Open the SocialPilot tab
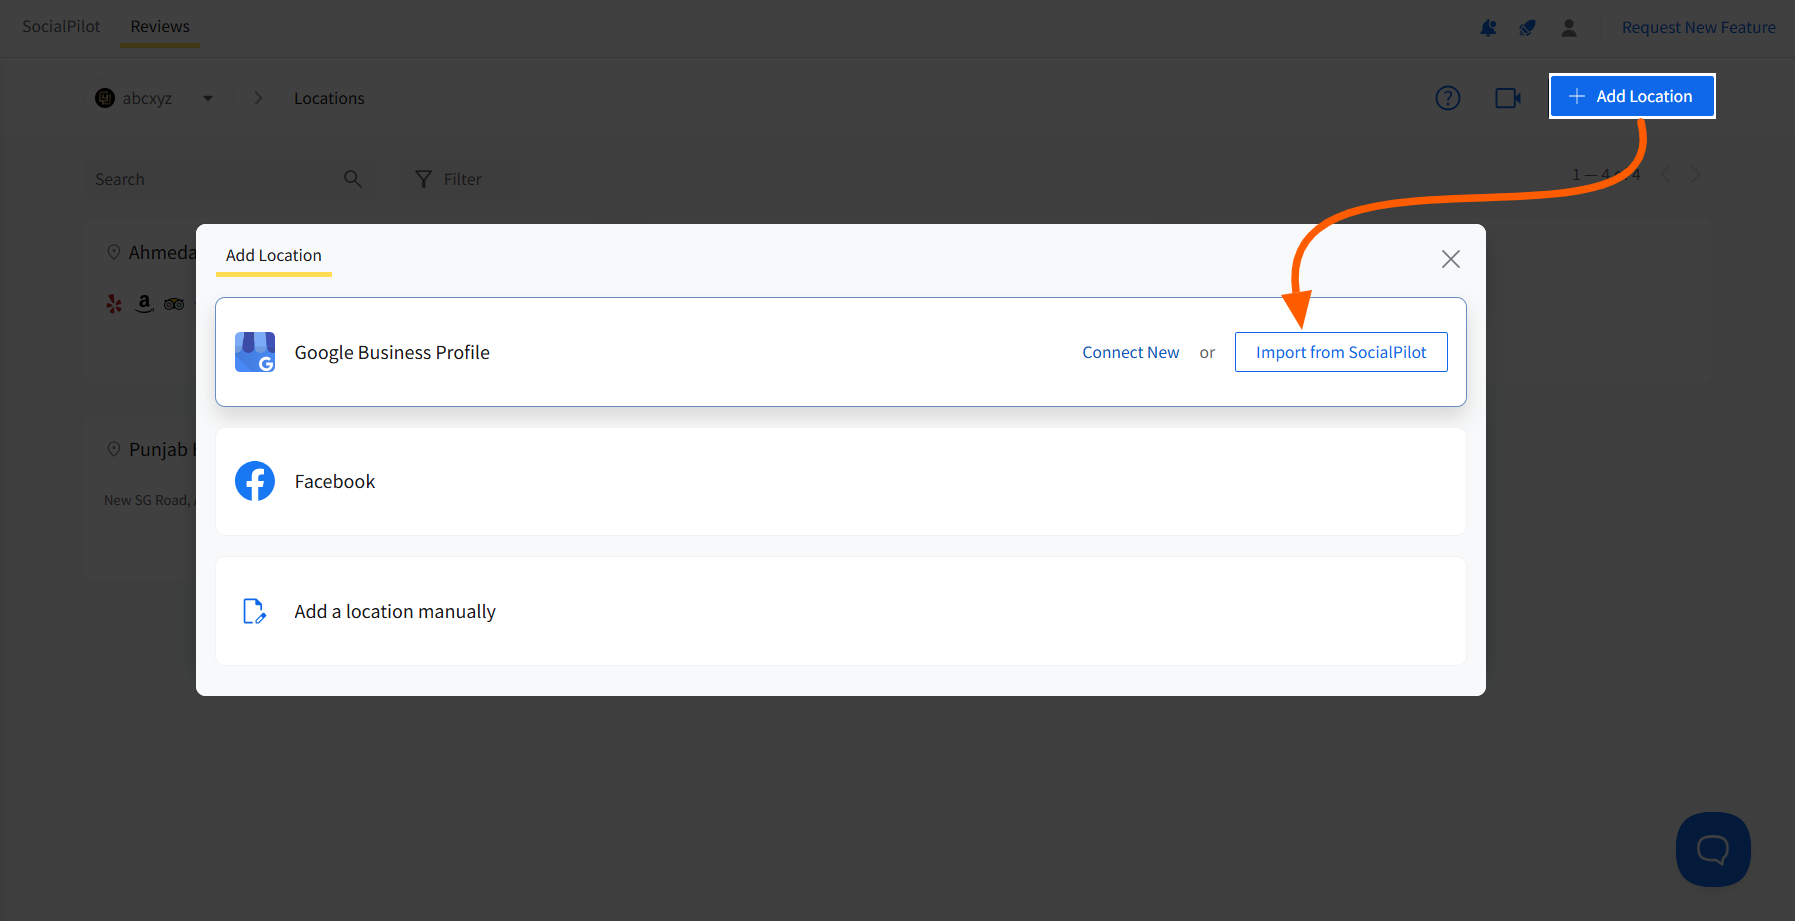 (61, 27)
